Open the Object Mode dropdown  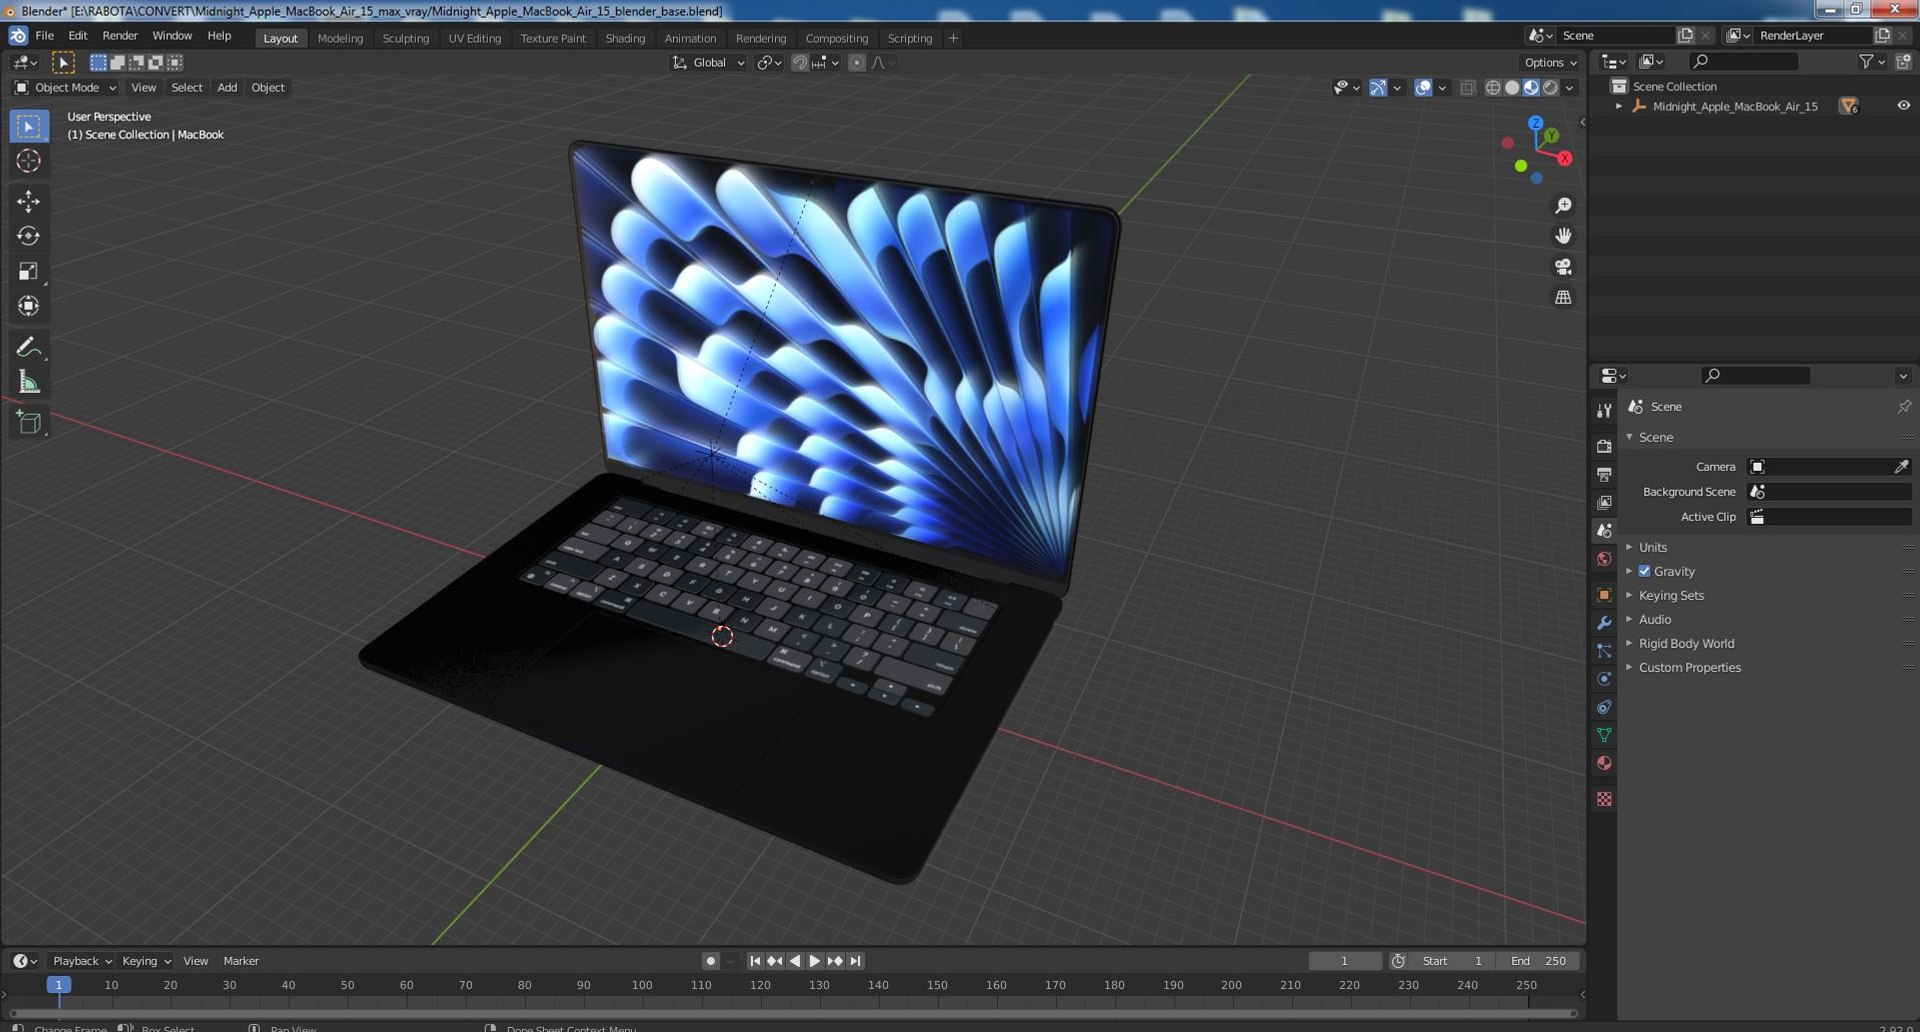click(x=66, y=88)
